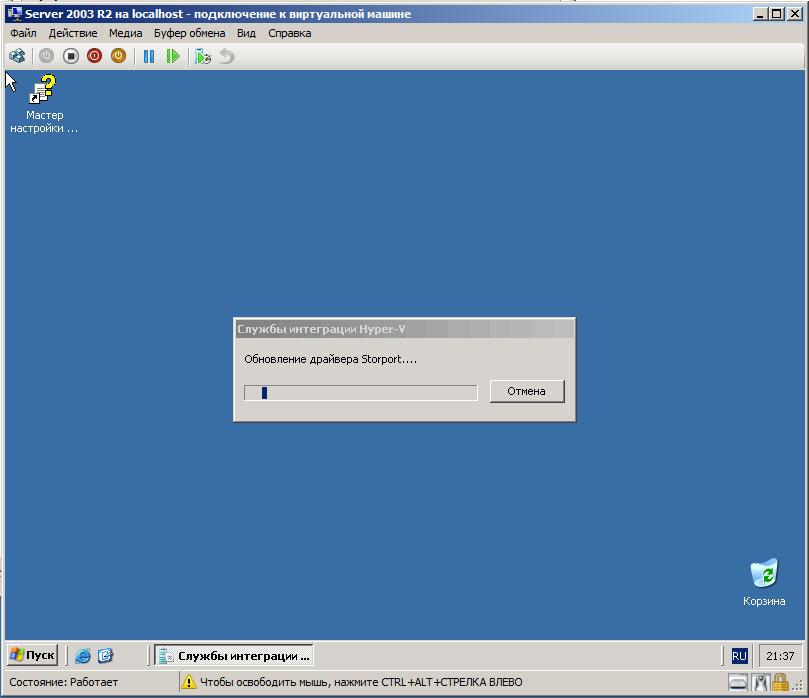Click the warning icon in status bar

189,681
